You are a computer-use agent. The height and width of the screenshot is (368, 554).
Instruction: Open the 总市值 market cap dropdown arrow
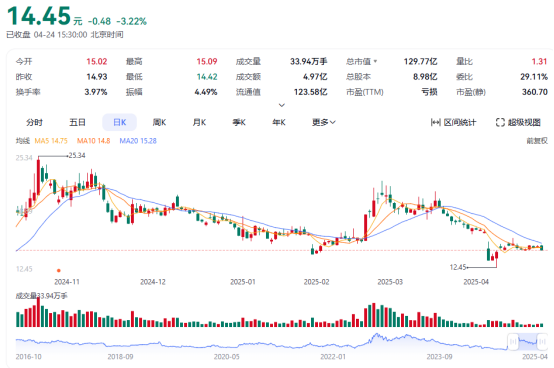[x=375, y=61]
